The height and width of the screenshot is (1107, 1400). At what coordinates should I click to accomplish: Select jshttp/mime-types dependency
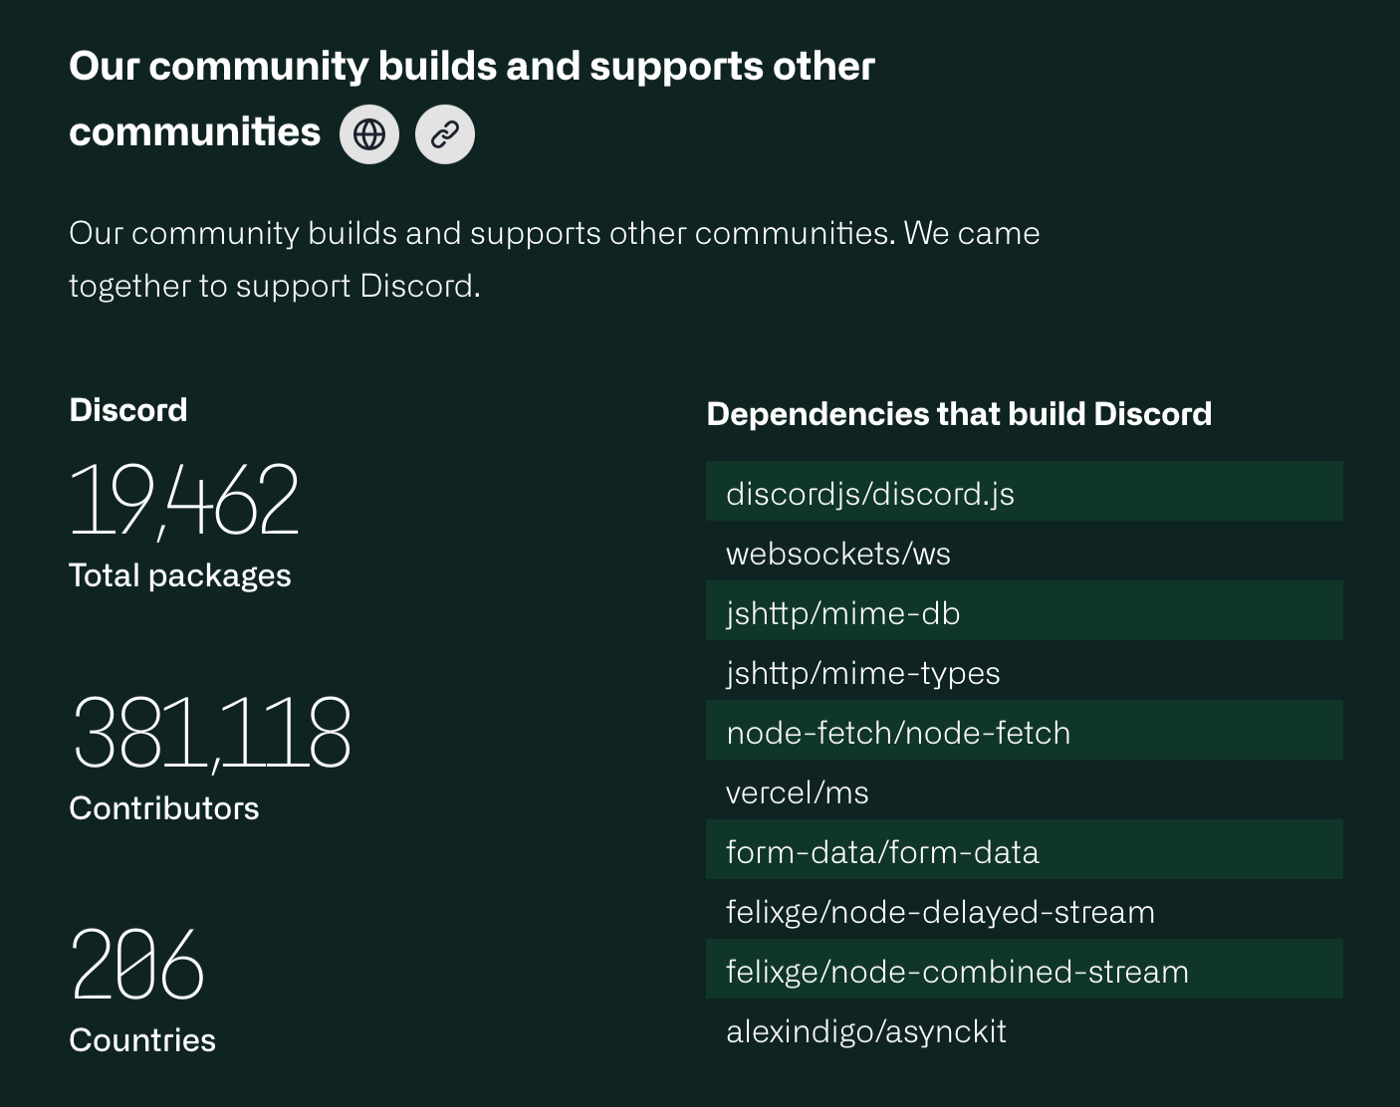1024,671
